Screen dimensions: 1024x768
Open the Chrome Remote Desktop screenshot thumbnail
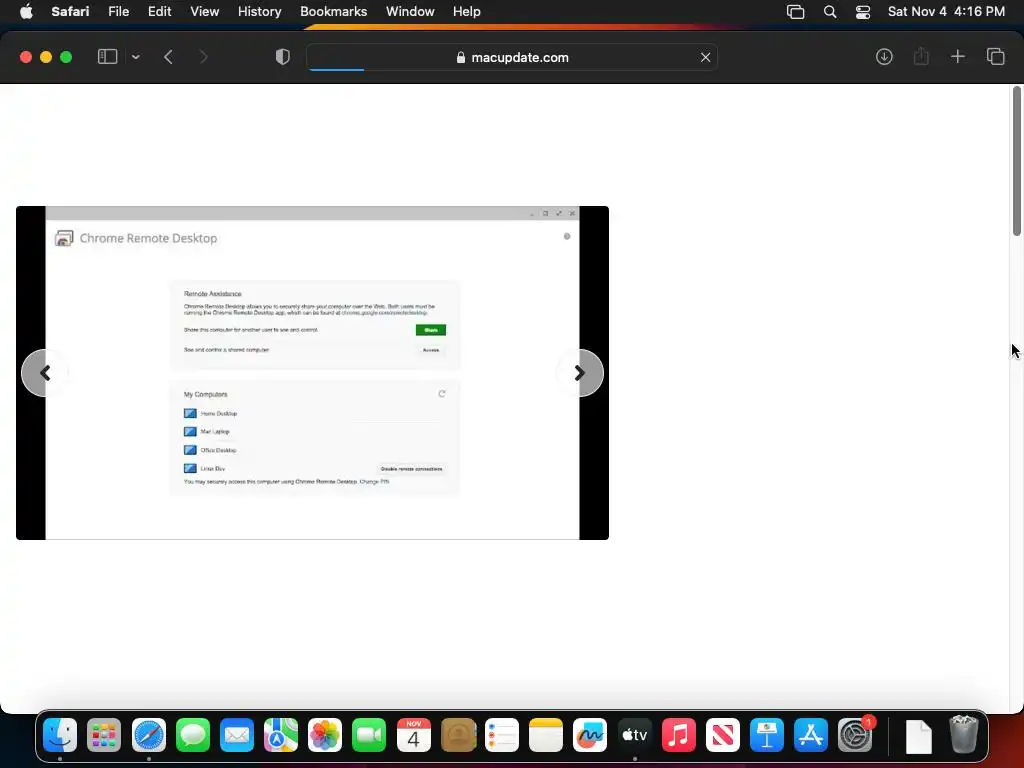[312, 373]
